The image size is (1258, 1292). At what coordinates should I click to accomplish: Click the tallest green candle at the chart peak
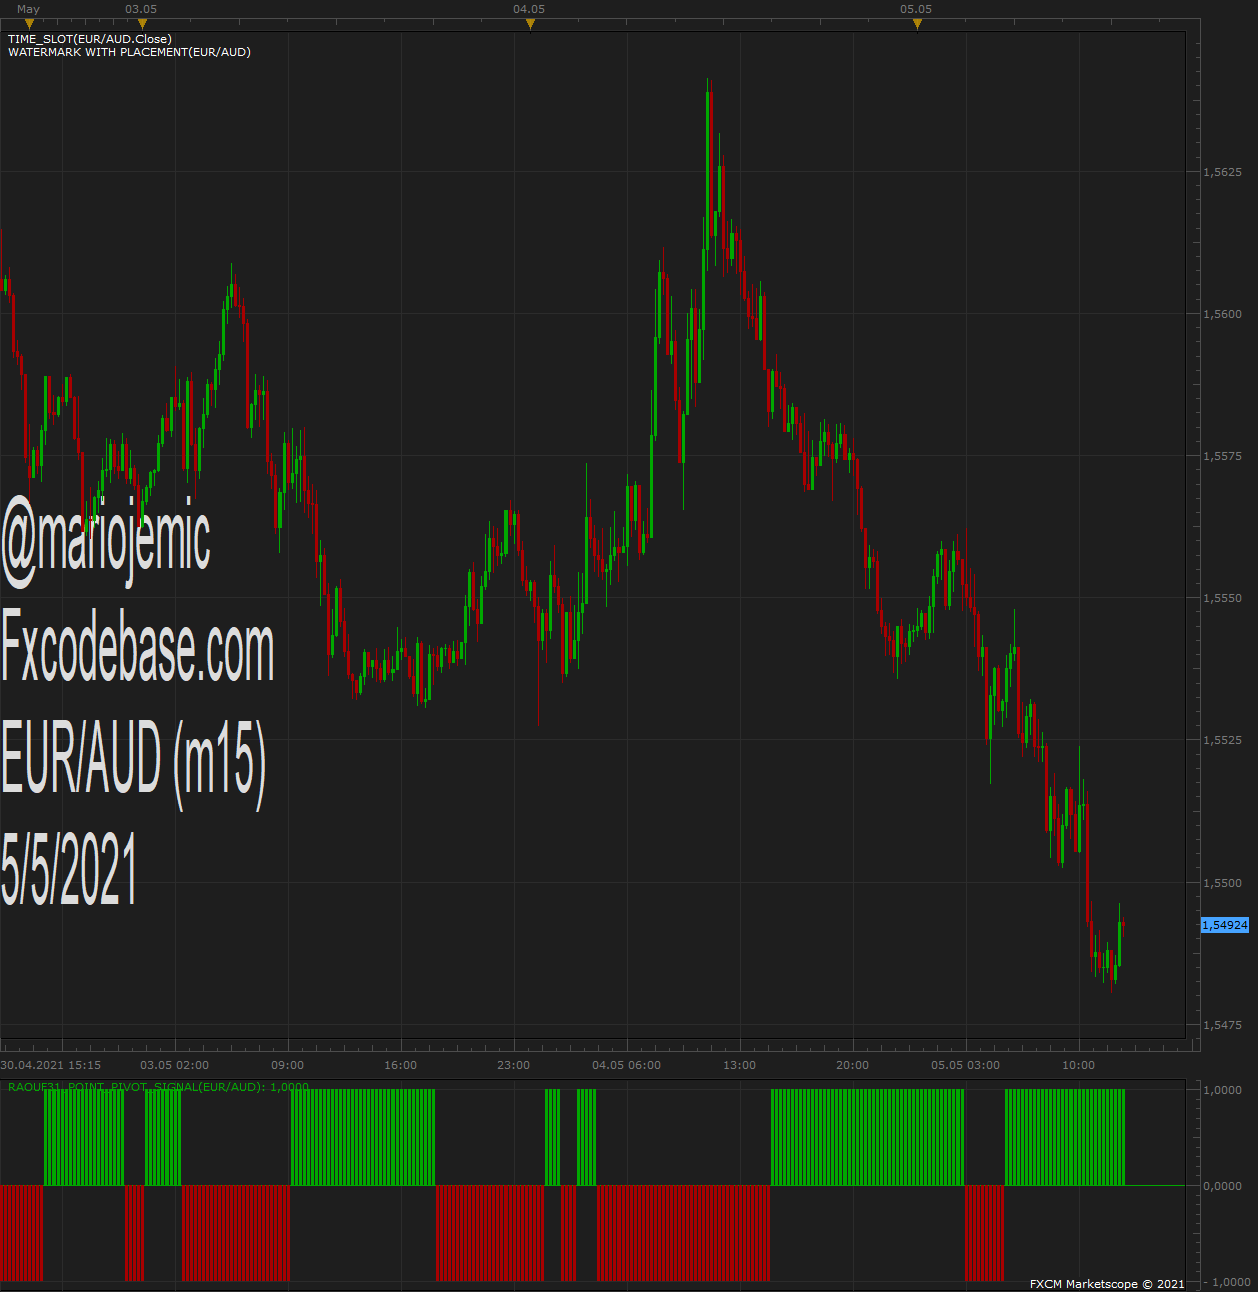tap(708, 165)
